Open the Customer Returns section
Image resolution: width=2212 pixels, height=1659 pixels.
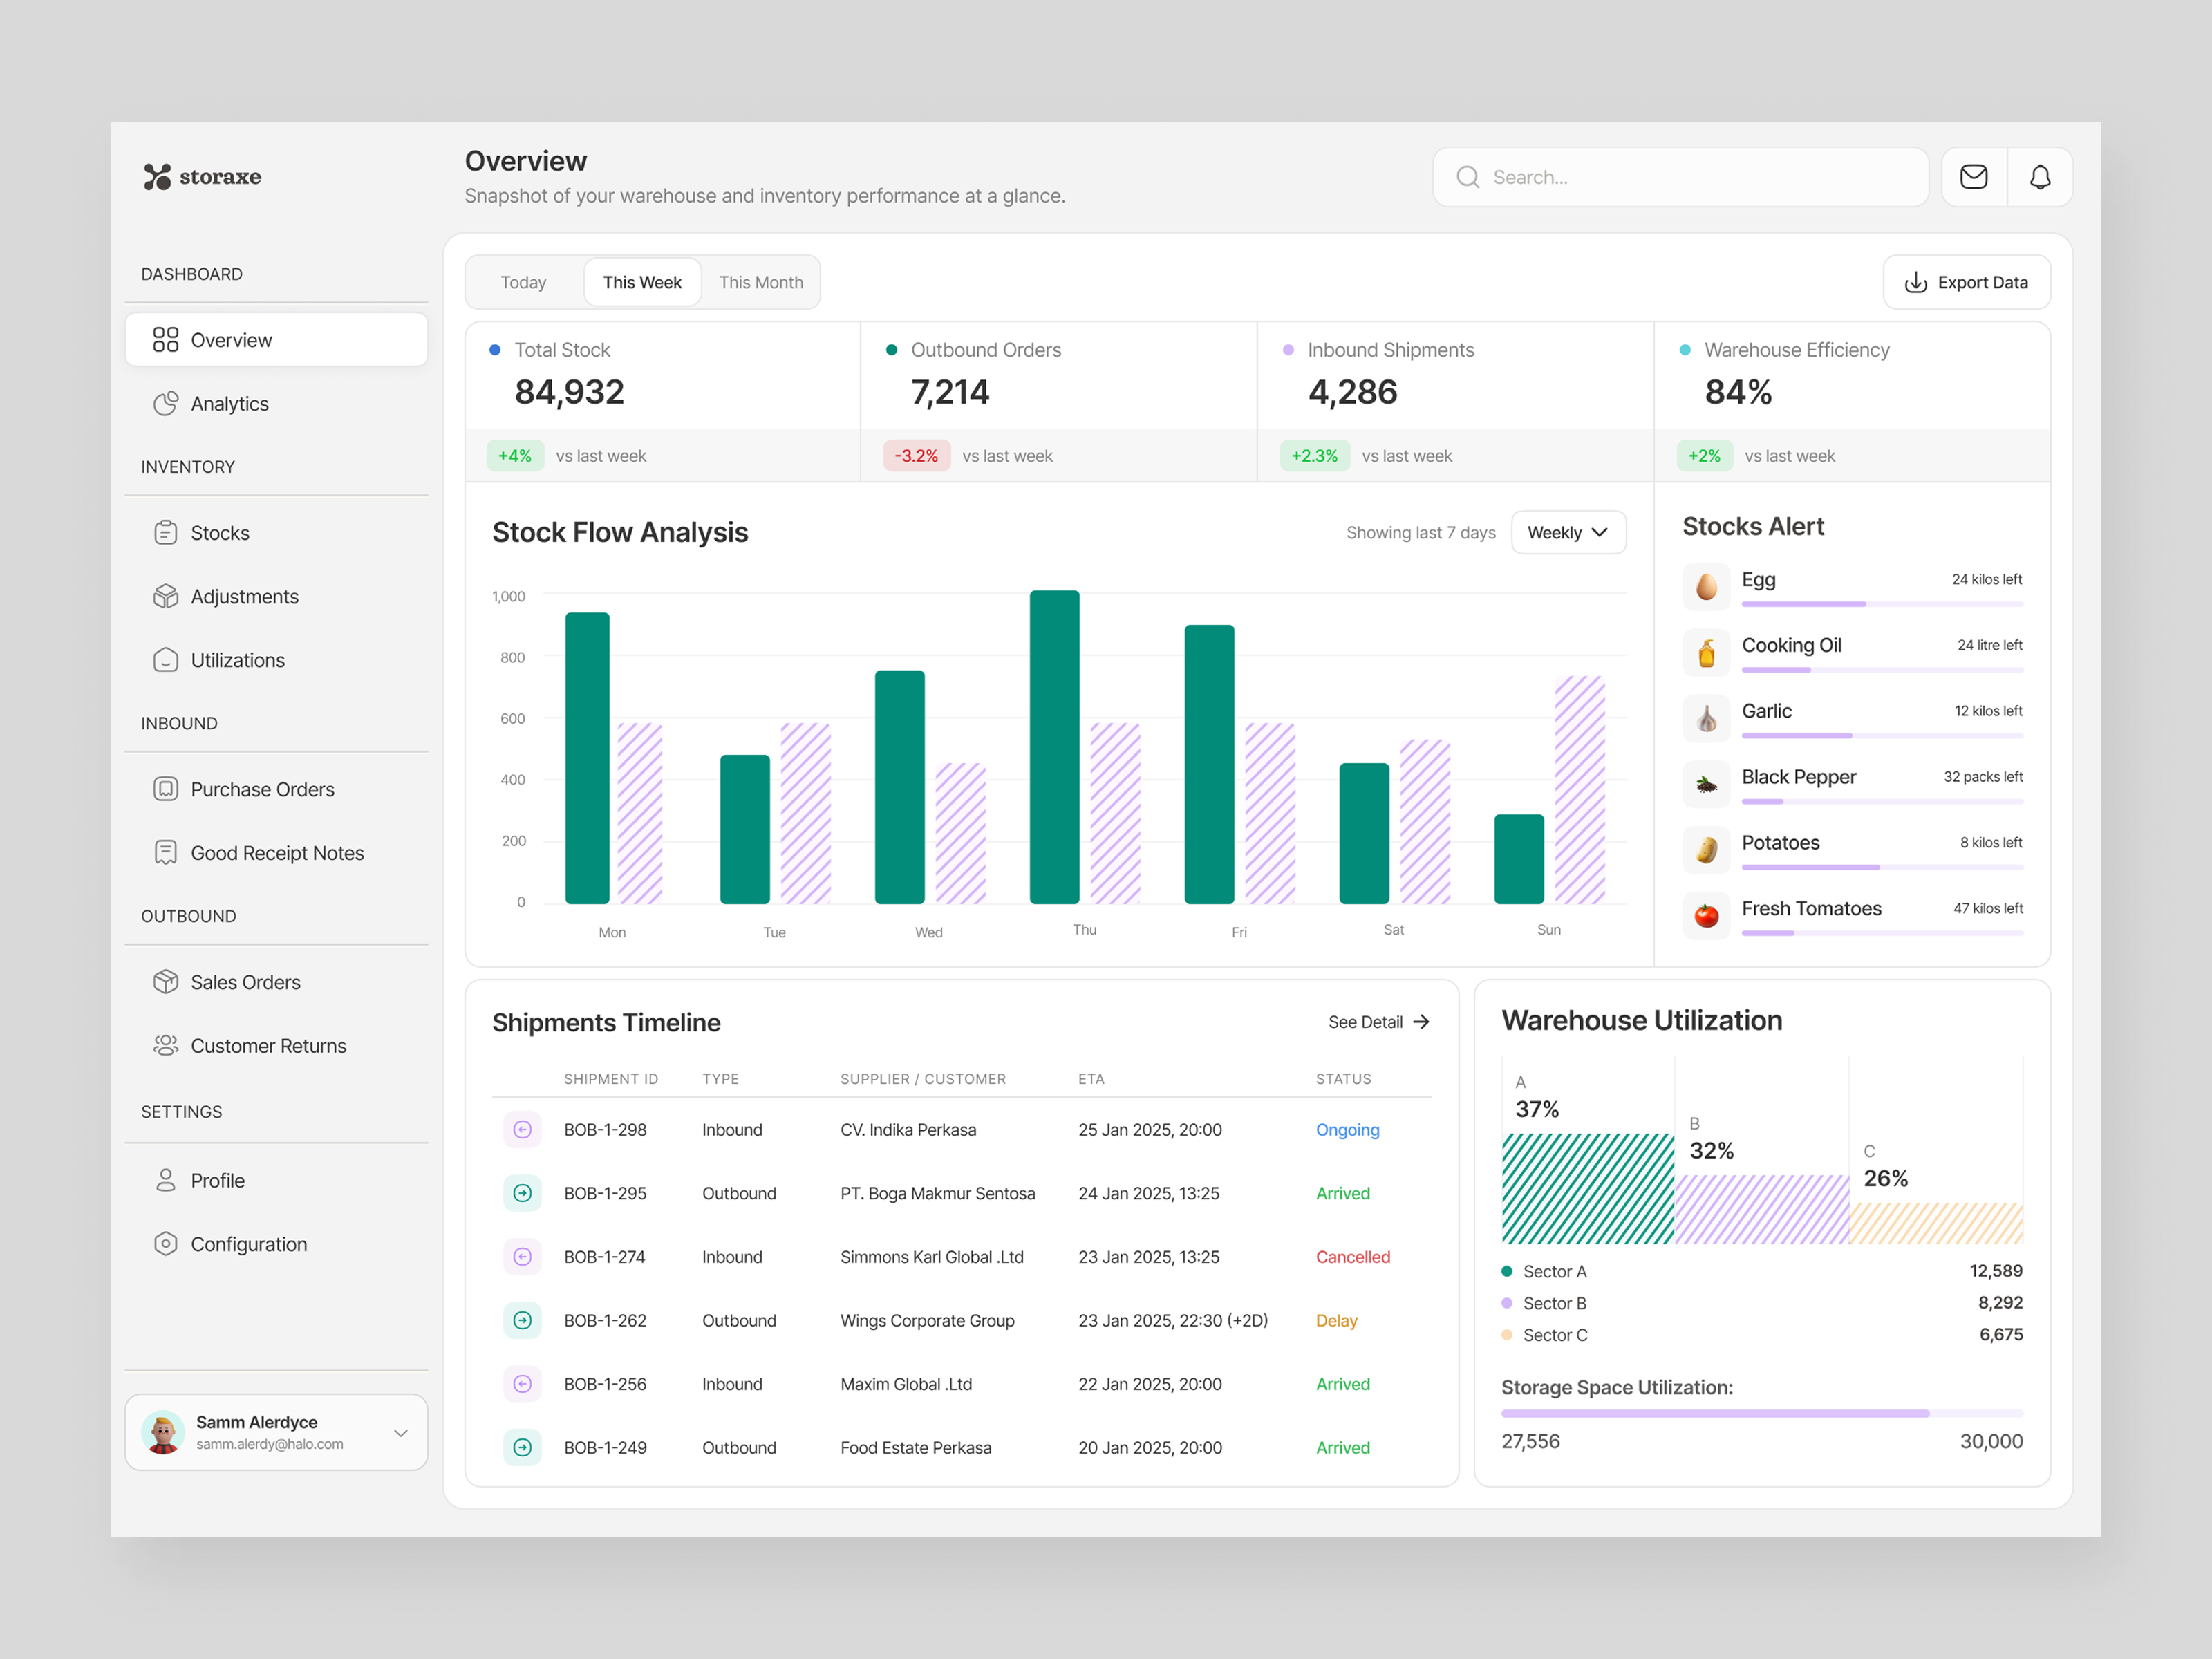tap(268, 1045)
